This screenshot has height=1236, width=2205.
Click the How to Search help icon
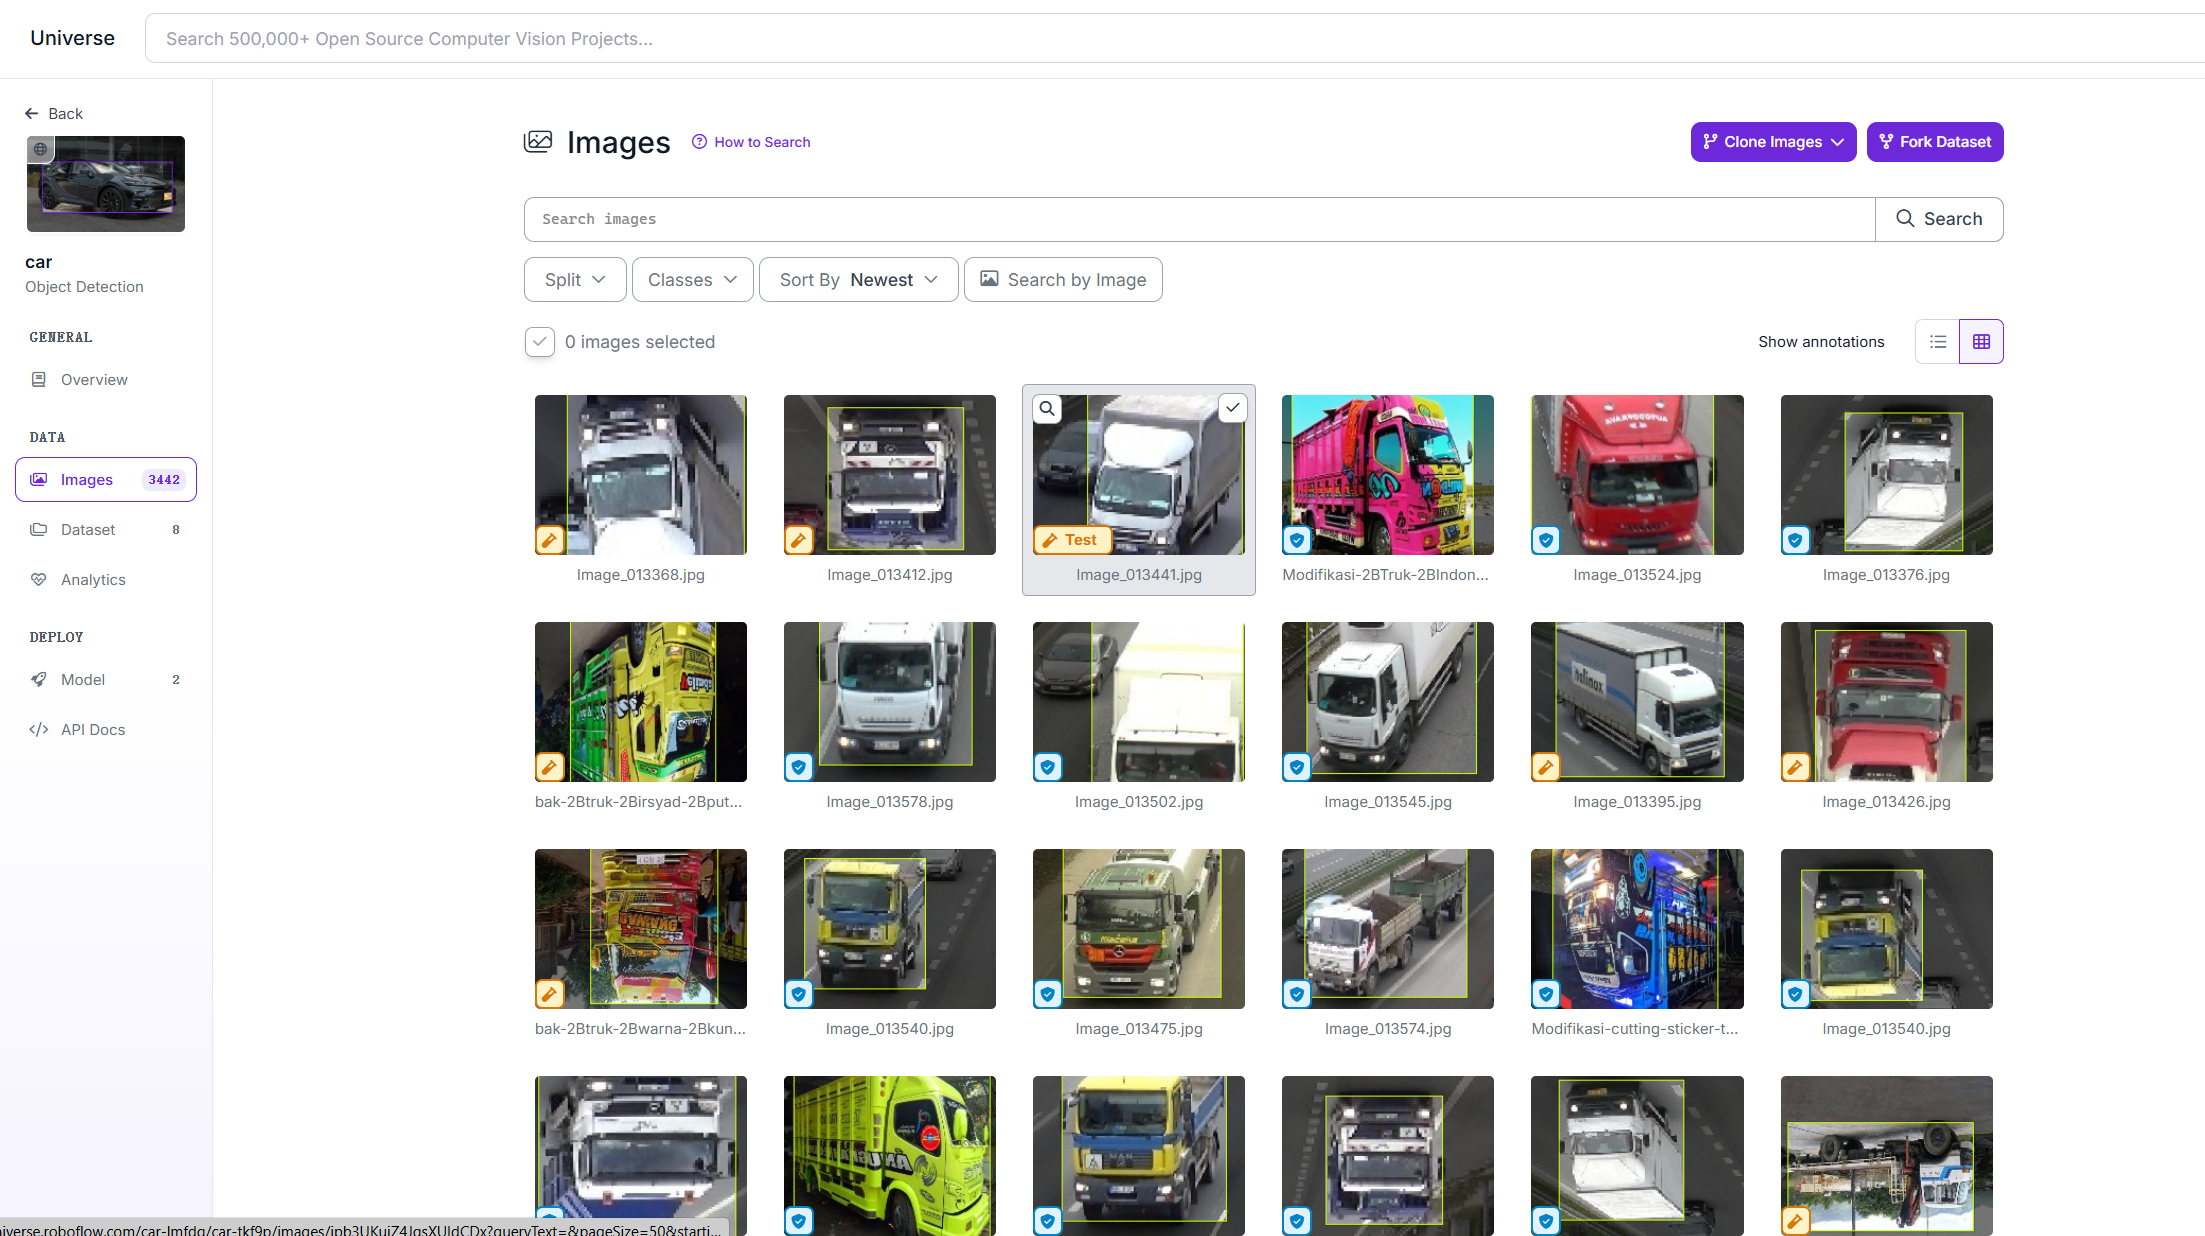click(x=700, y=142)
